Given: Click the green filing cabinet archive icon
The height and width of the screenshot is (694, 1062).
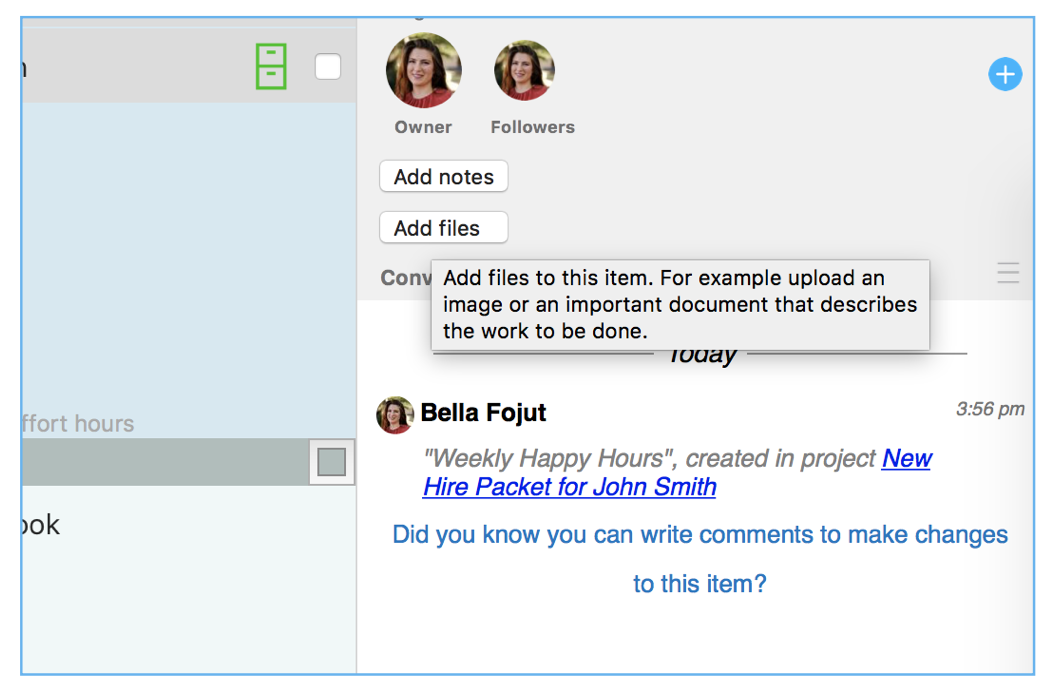Looking at the screenshot, I should [270, 67].
